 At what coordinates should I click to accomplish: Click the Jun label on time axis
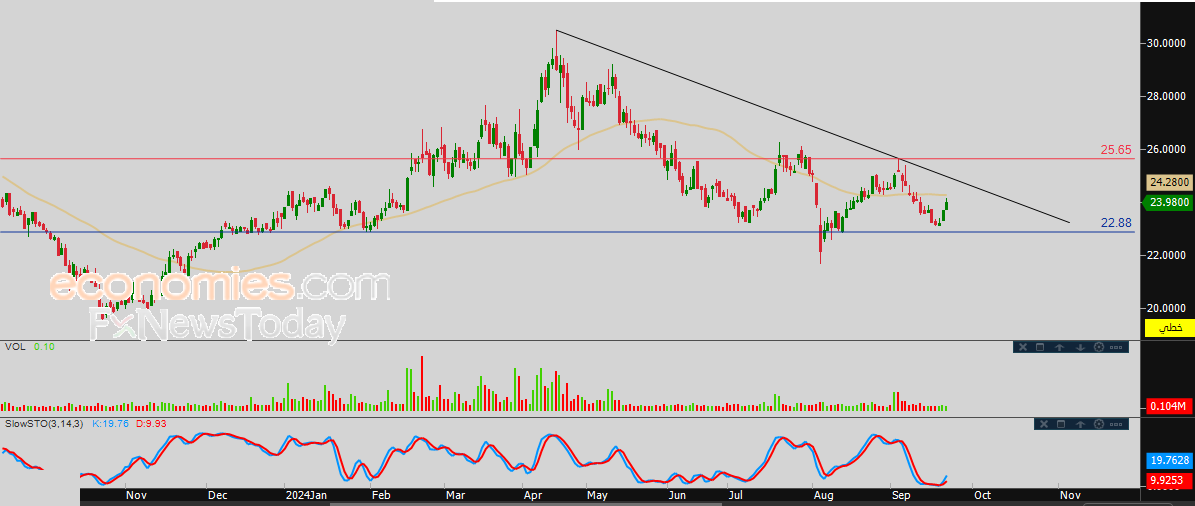click(x=676, y=495)
